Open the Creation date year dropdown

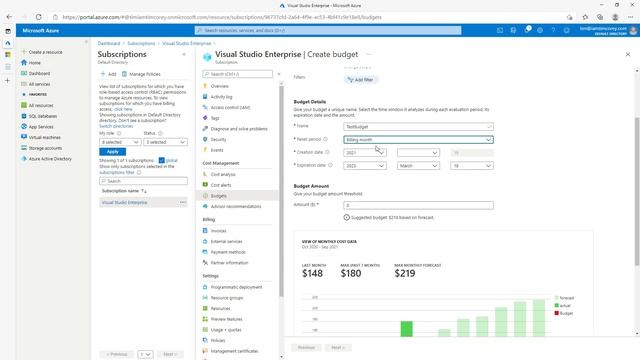click(x=364, y=153)
